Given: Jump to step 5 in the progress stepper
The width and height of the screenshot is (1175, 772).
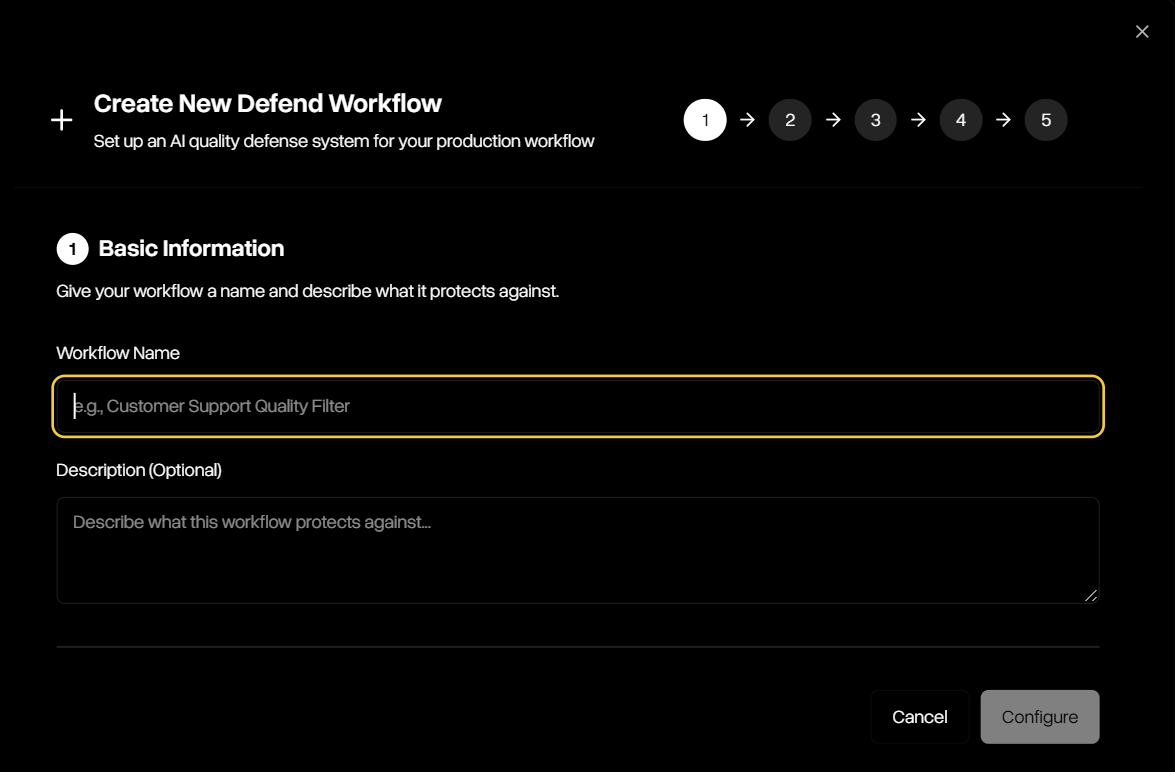Looking at the screenshot, I should [1046, 119].
